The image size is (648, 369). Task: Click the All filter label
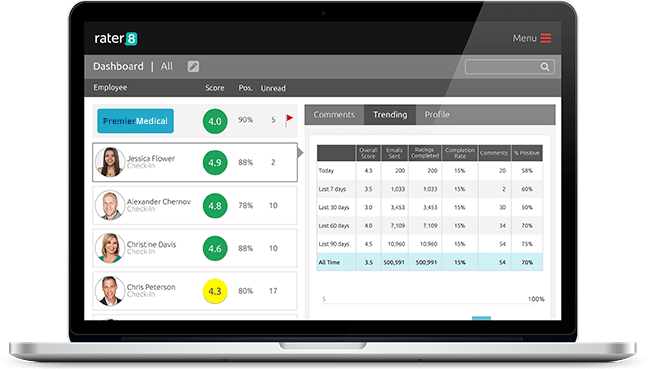click(x=167, y=66)
